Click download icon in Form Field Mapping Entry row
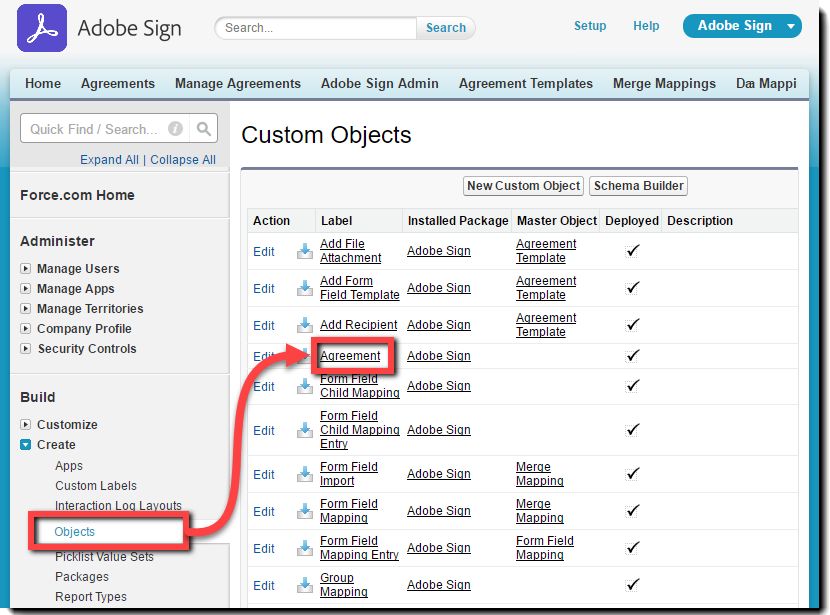830x615 pixels. click(304, 548)
